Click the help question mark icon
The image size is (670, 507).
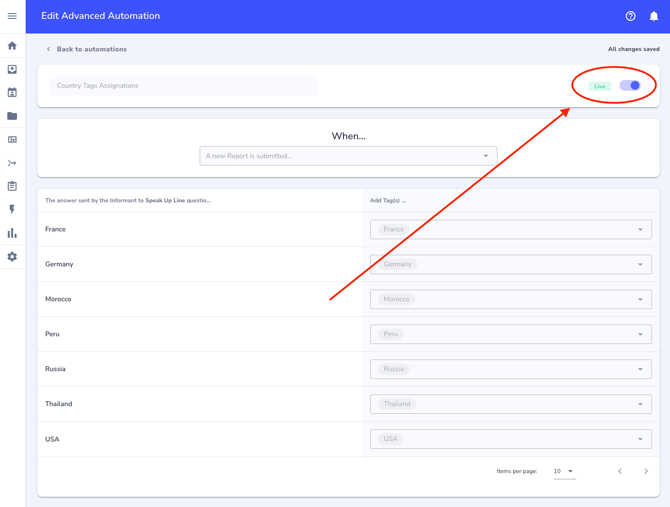point(630,16)
